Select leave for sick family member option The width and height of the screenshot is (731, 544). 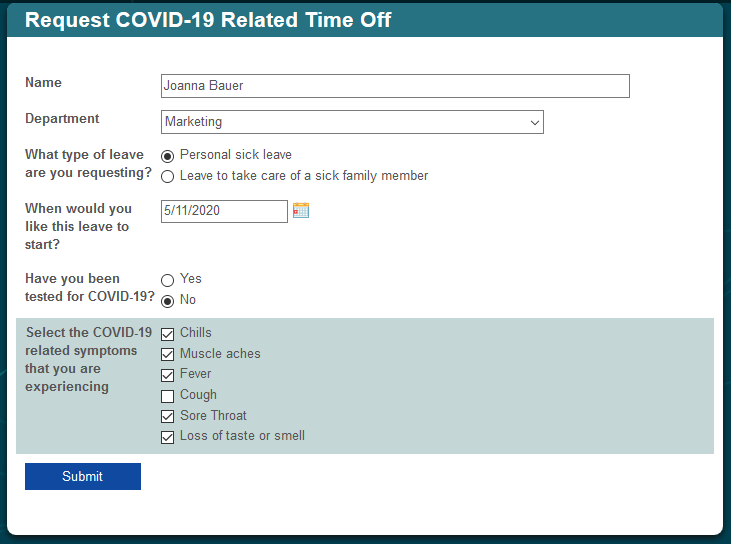click(167, 177)
